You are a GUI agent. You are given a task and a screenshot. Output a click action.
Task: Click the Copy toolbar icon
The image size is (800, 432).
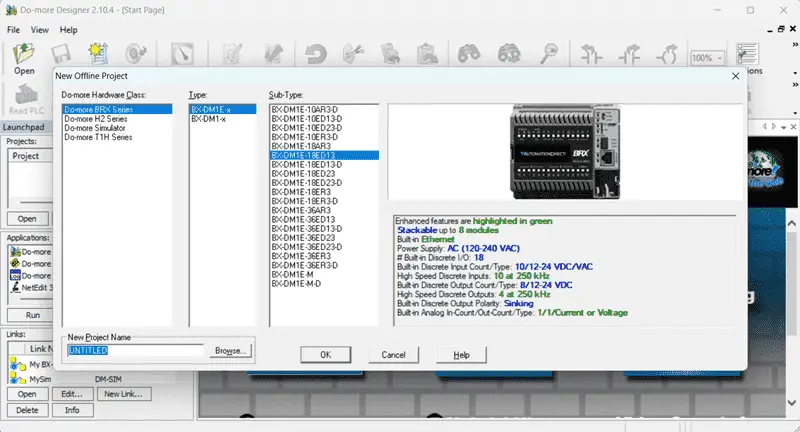[391, 54]
